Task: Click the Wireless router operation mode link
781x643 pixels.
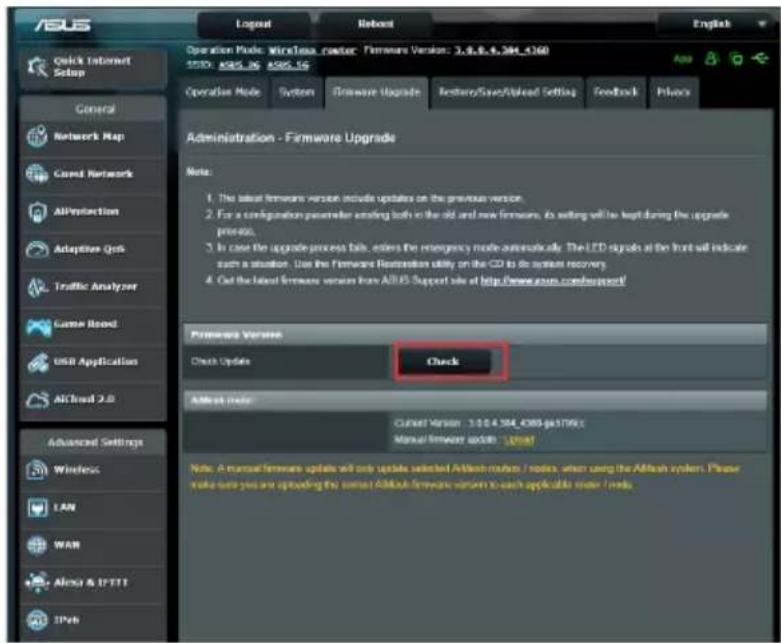Action: [x=312, y=50]
